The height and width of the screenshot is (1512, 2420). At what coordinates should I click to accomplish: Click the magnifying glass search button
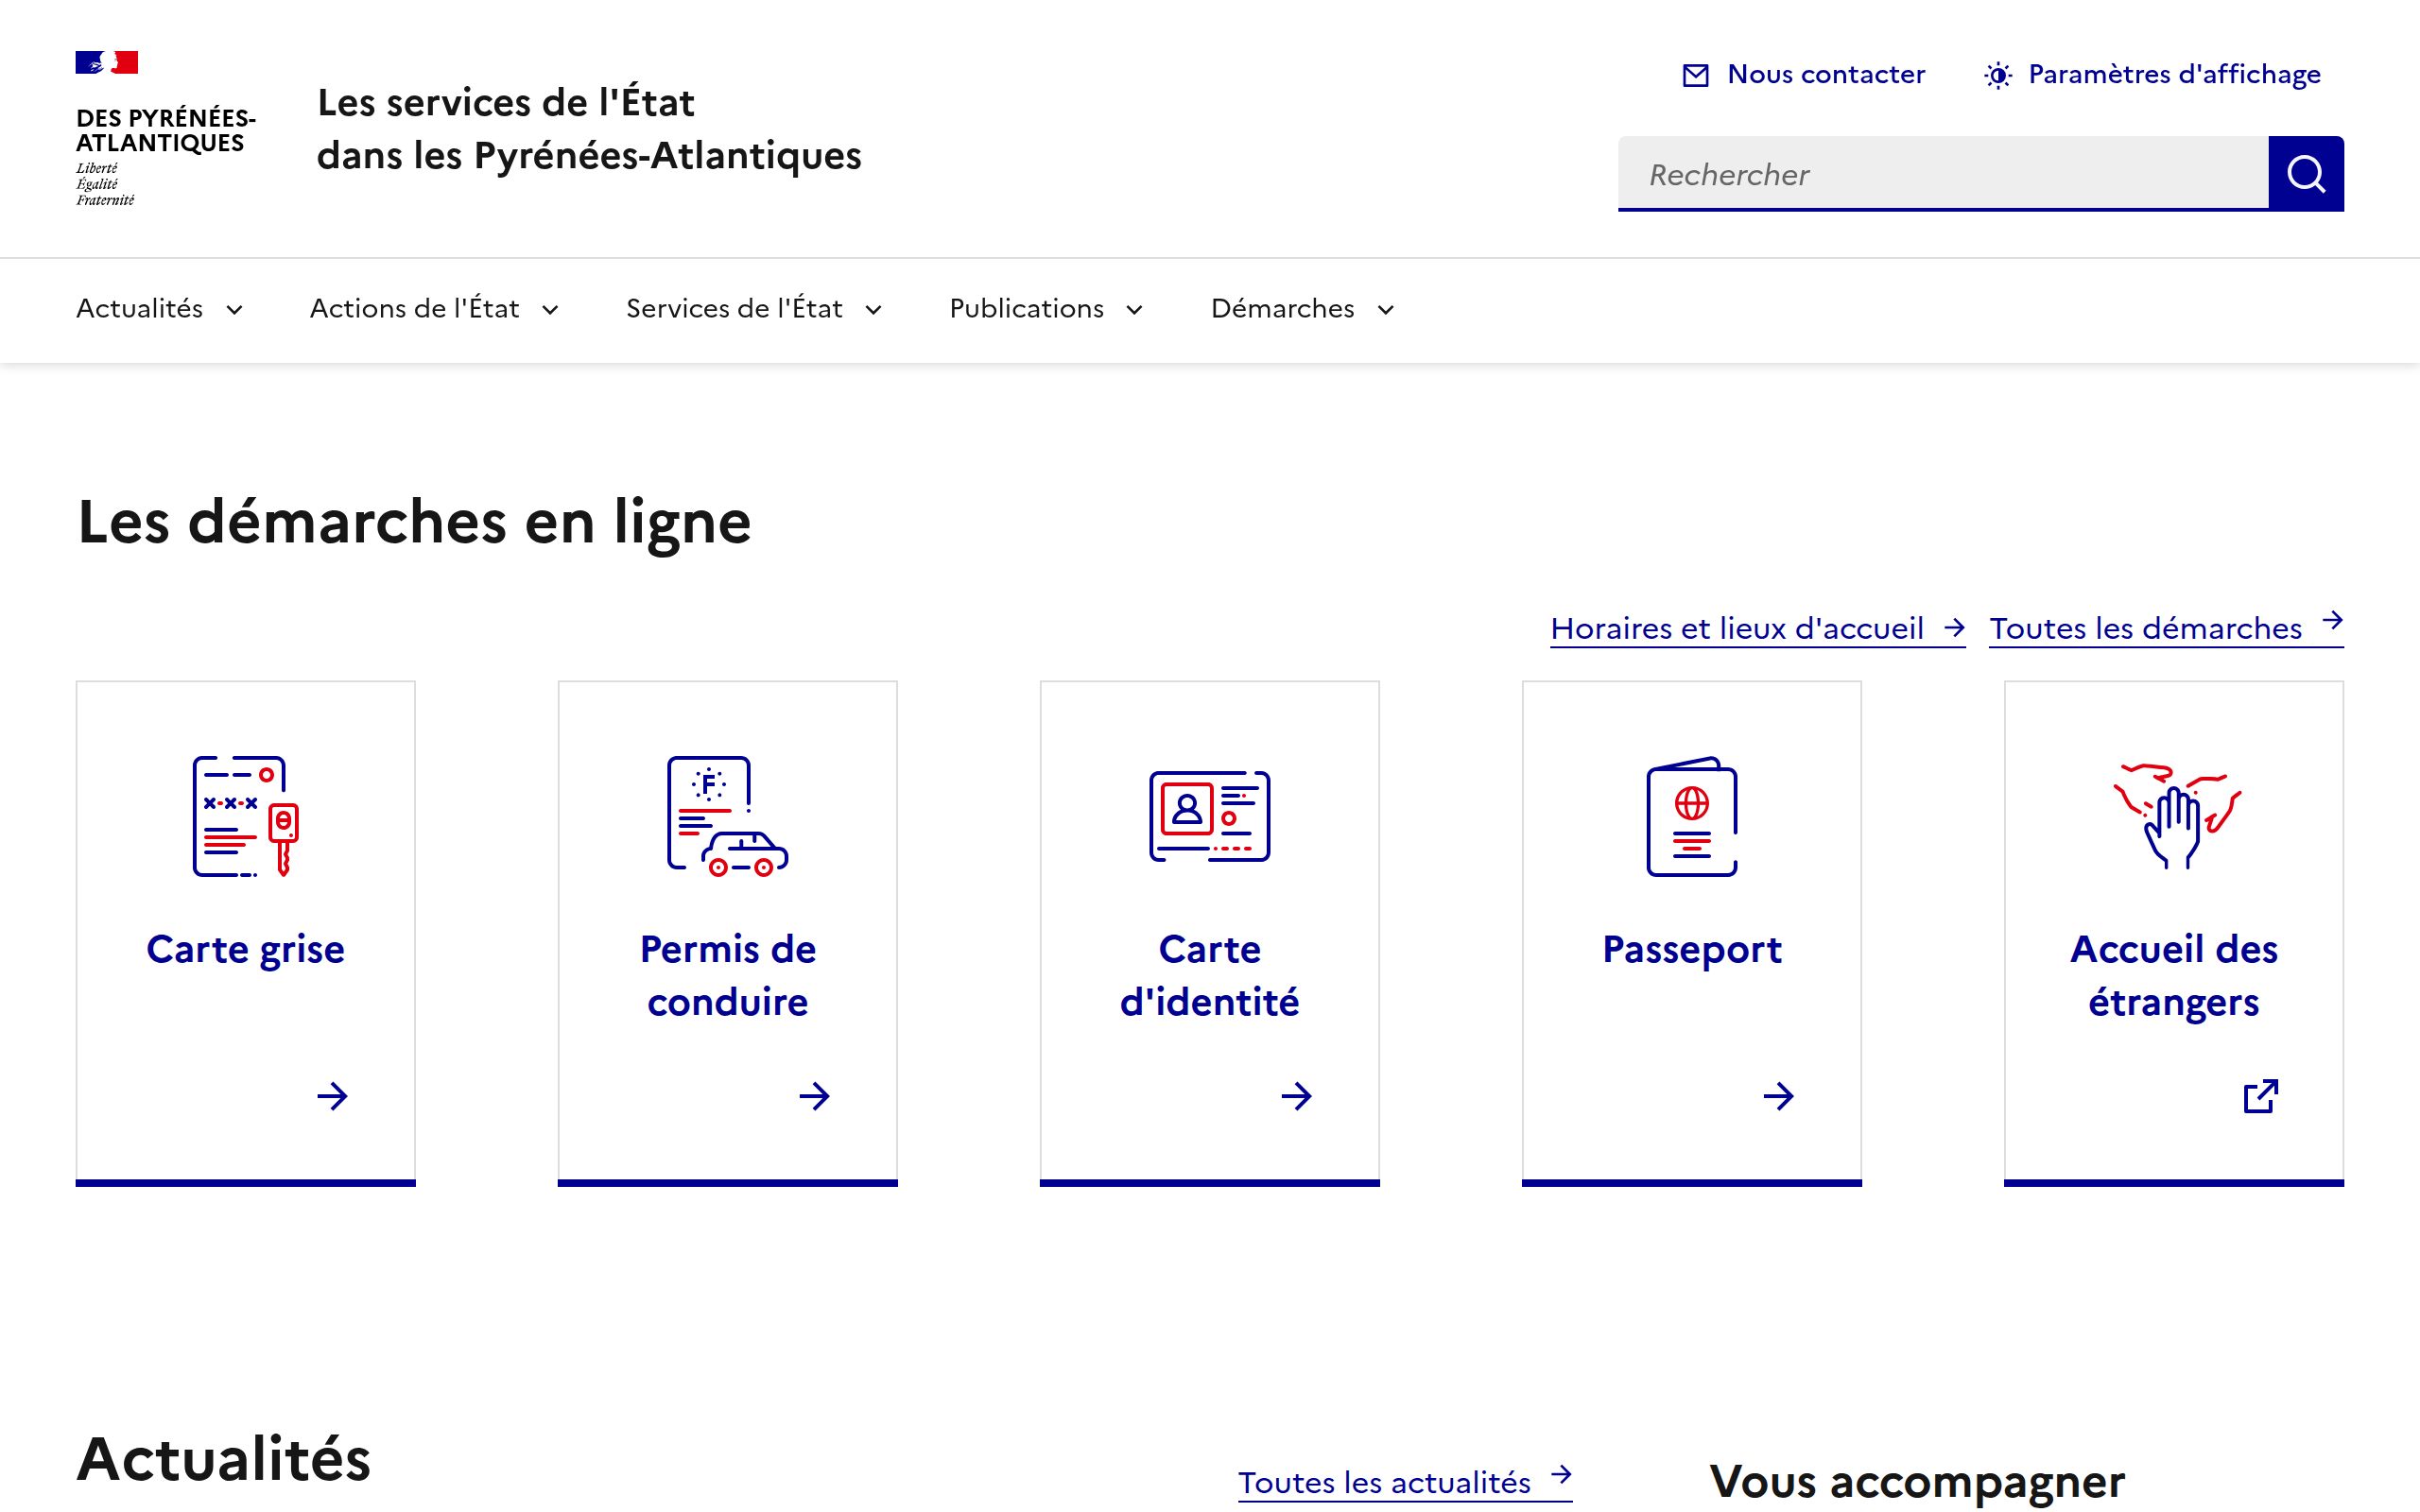[2306, 174]
